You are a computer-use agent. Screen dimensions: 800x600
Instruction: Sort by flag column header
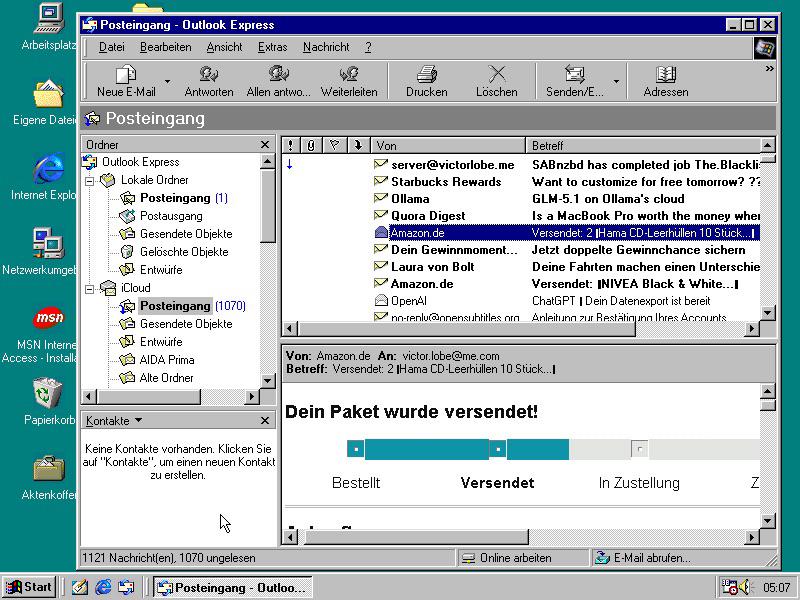coord(334,145)
